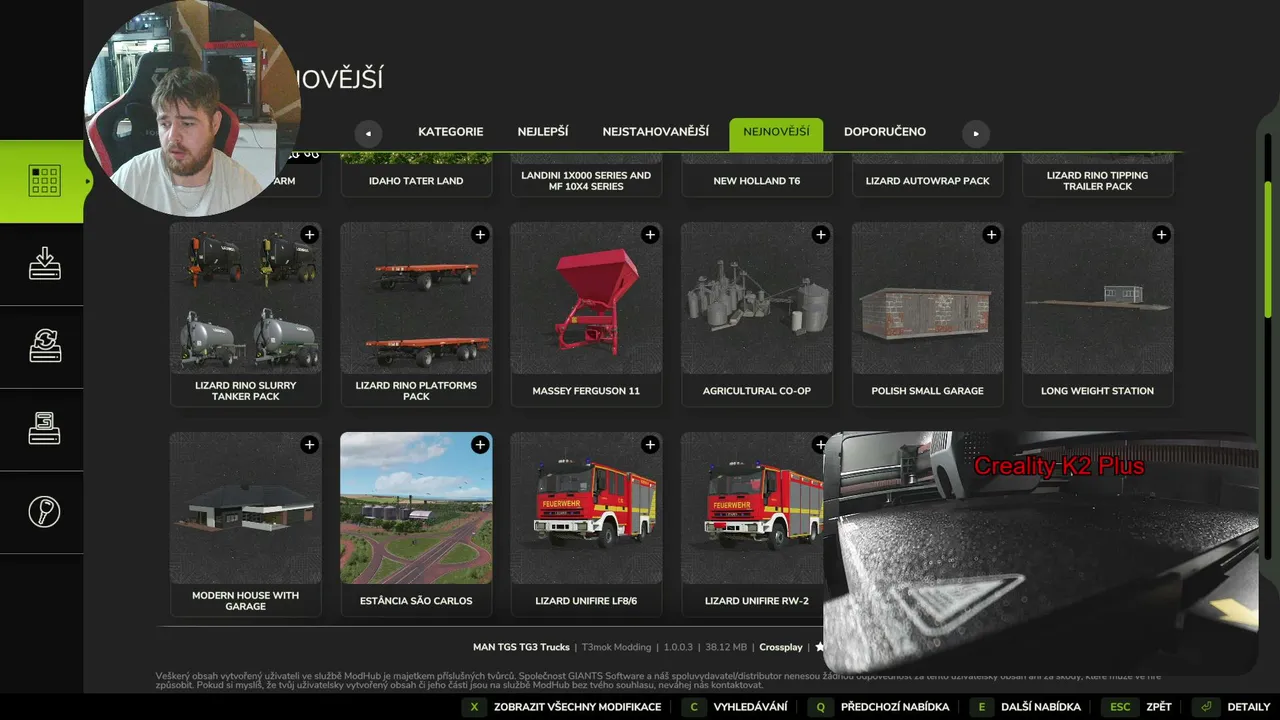1280x720 pixels.
Task: Select the Polish Small Garage thumbnail
Action: 927,298
